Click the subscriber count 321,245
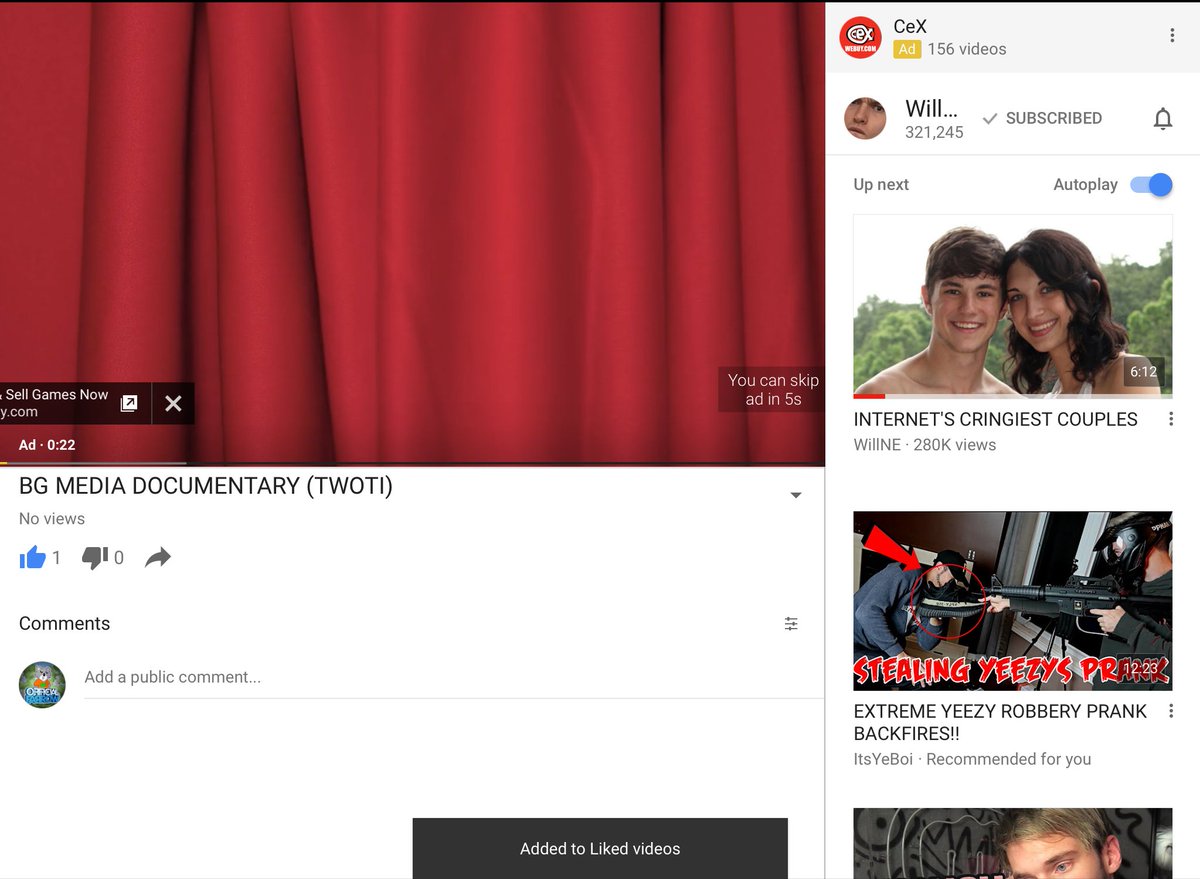The height and width of the screenshot is (879, 1200). [934, 132]
